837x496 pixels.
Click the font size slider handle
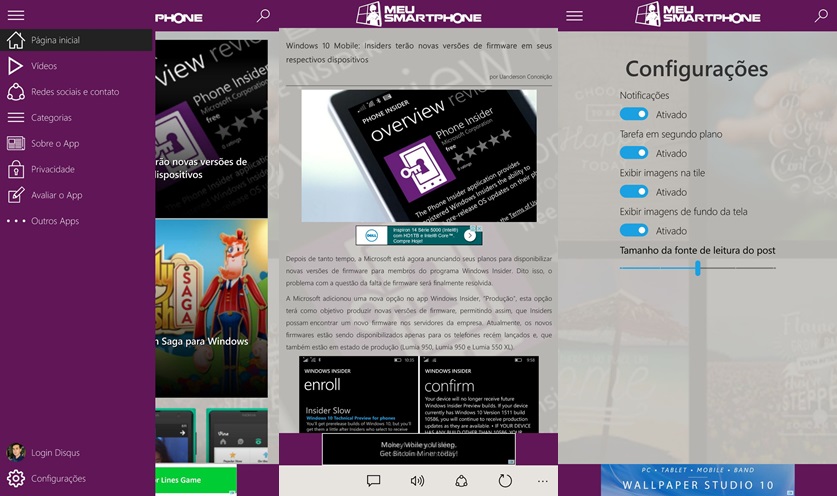click(698, 268)
